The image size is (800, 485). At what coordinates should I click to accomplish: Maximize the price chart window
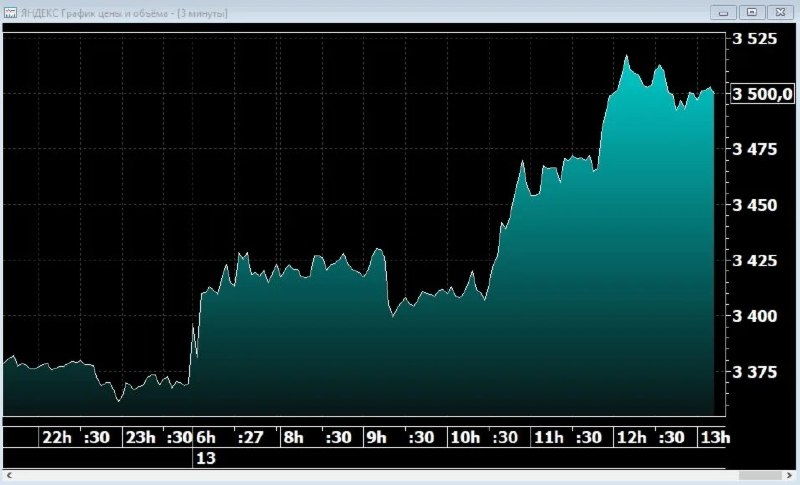[752, 12]
